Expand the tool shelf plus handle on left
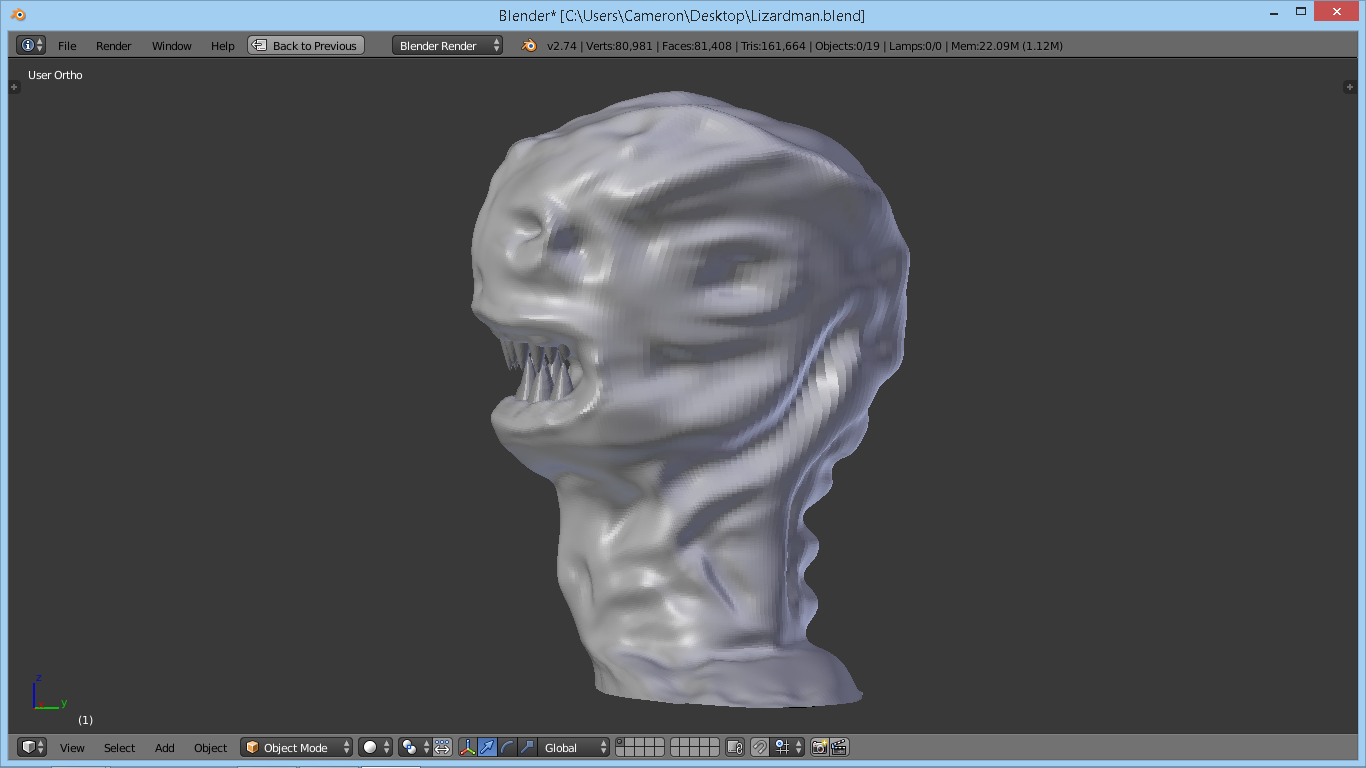Viewport: 1366px width, 768px height. coord(14,87)
